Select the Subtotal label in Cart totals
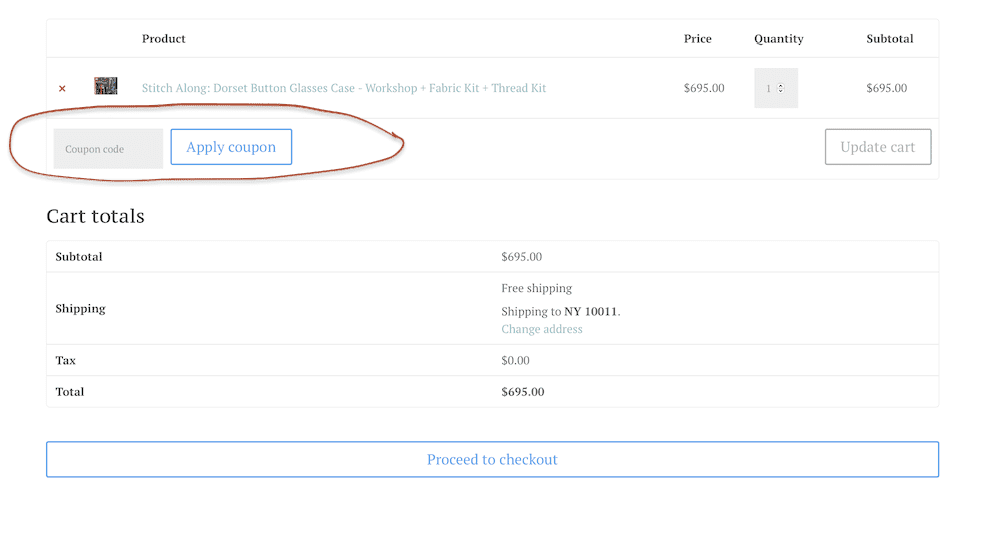This screenshot has height=539, width=1000. (x=78, y=256)
